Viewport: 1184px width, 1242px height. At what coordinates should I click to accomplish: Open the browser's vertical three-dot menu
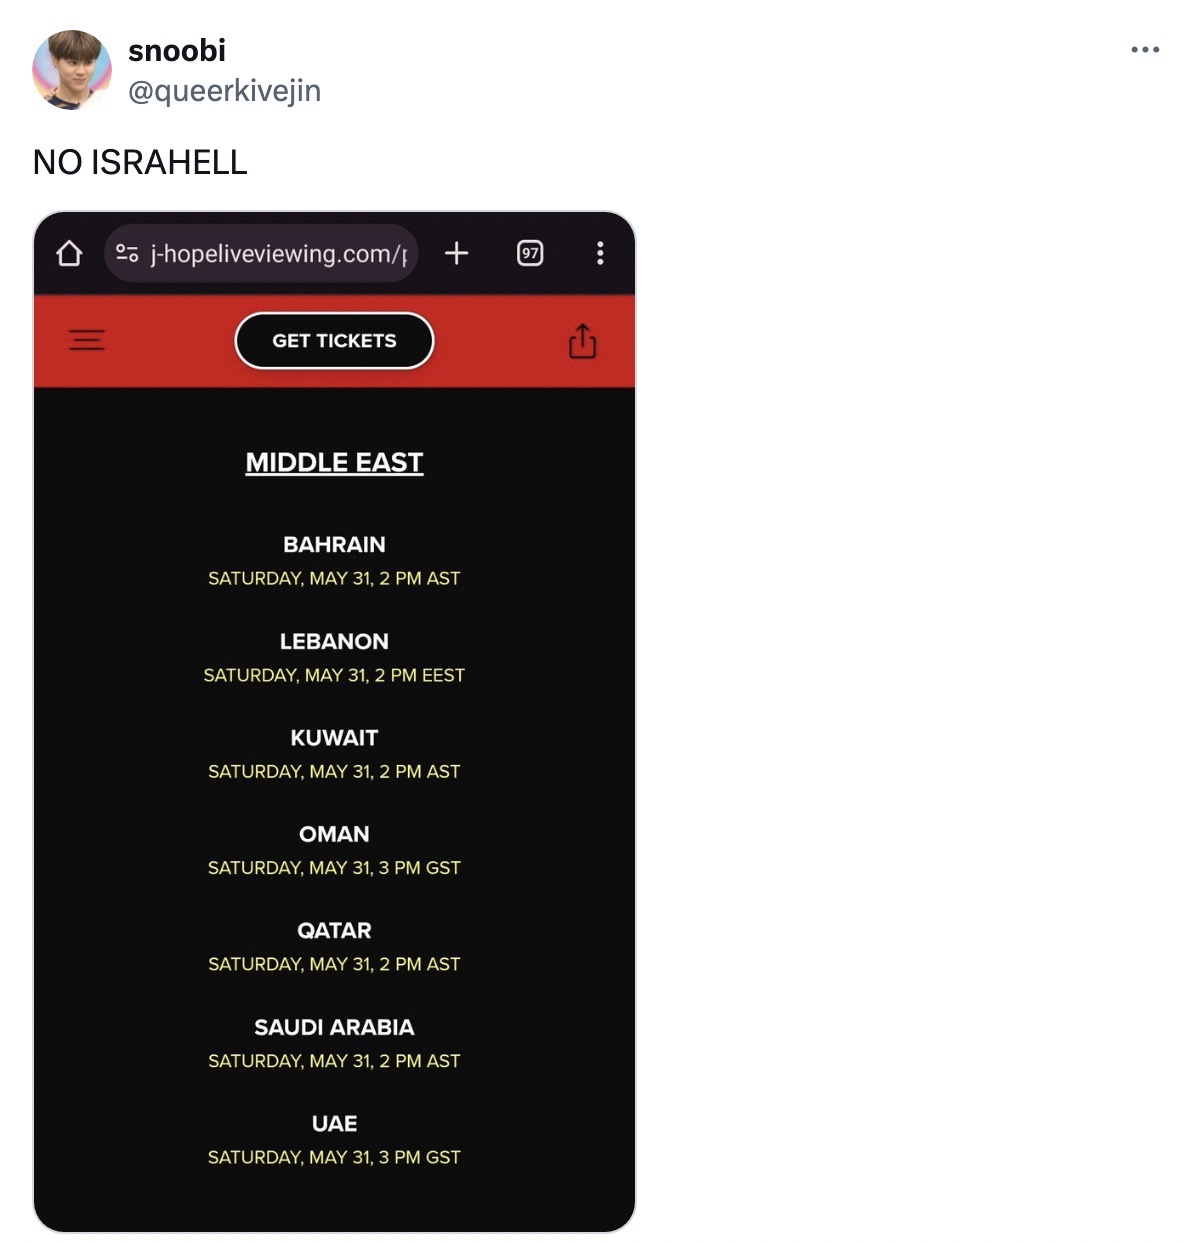[x=600, y=254]
